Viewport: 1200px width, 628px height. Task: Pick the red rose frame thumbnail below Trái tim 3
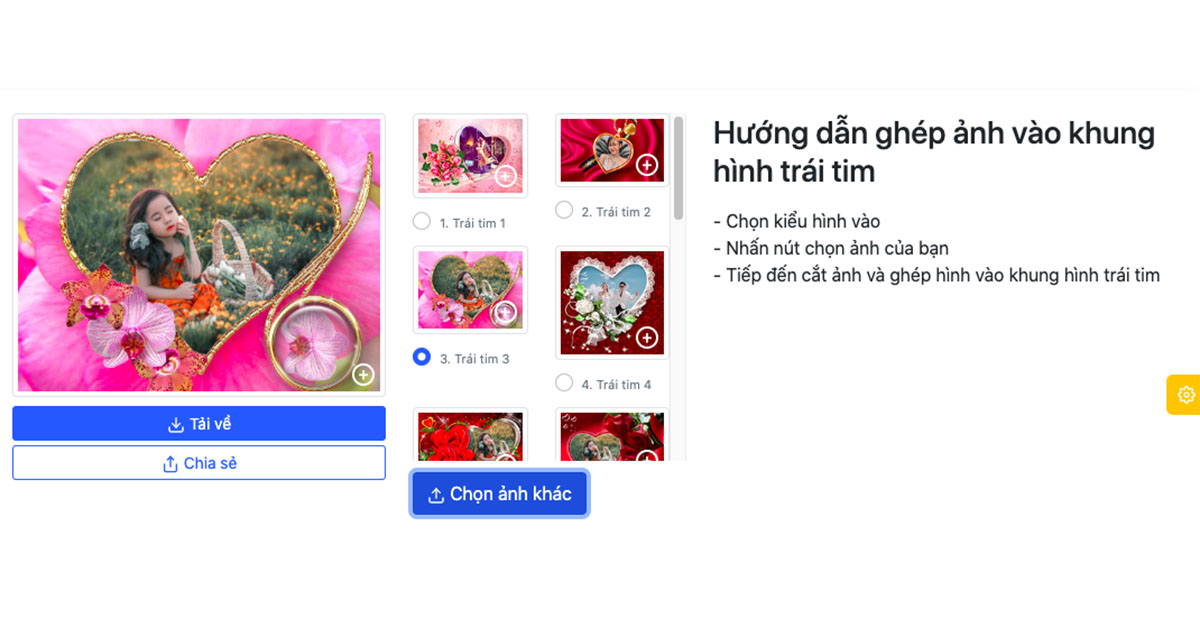pos(470,436)
